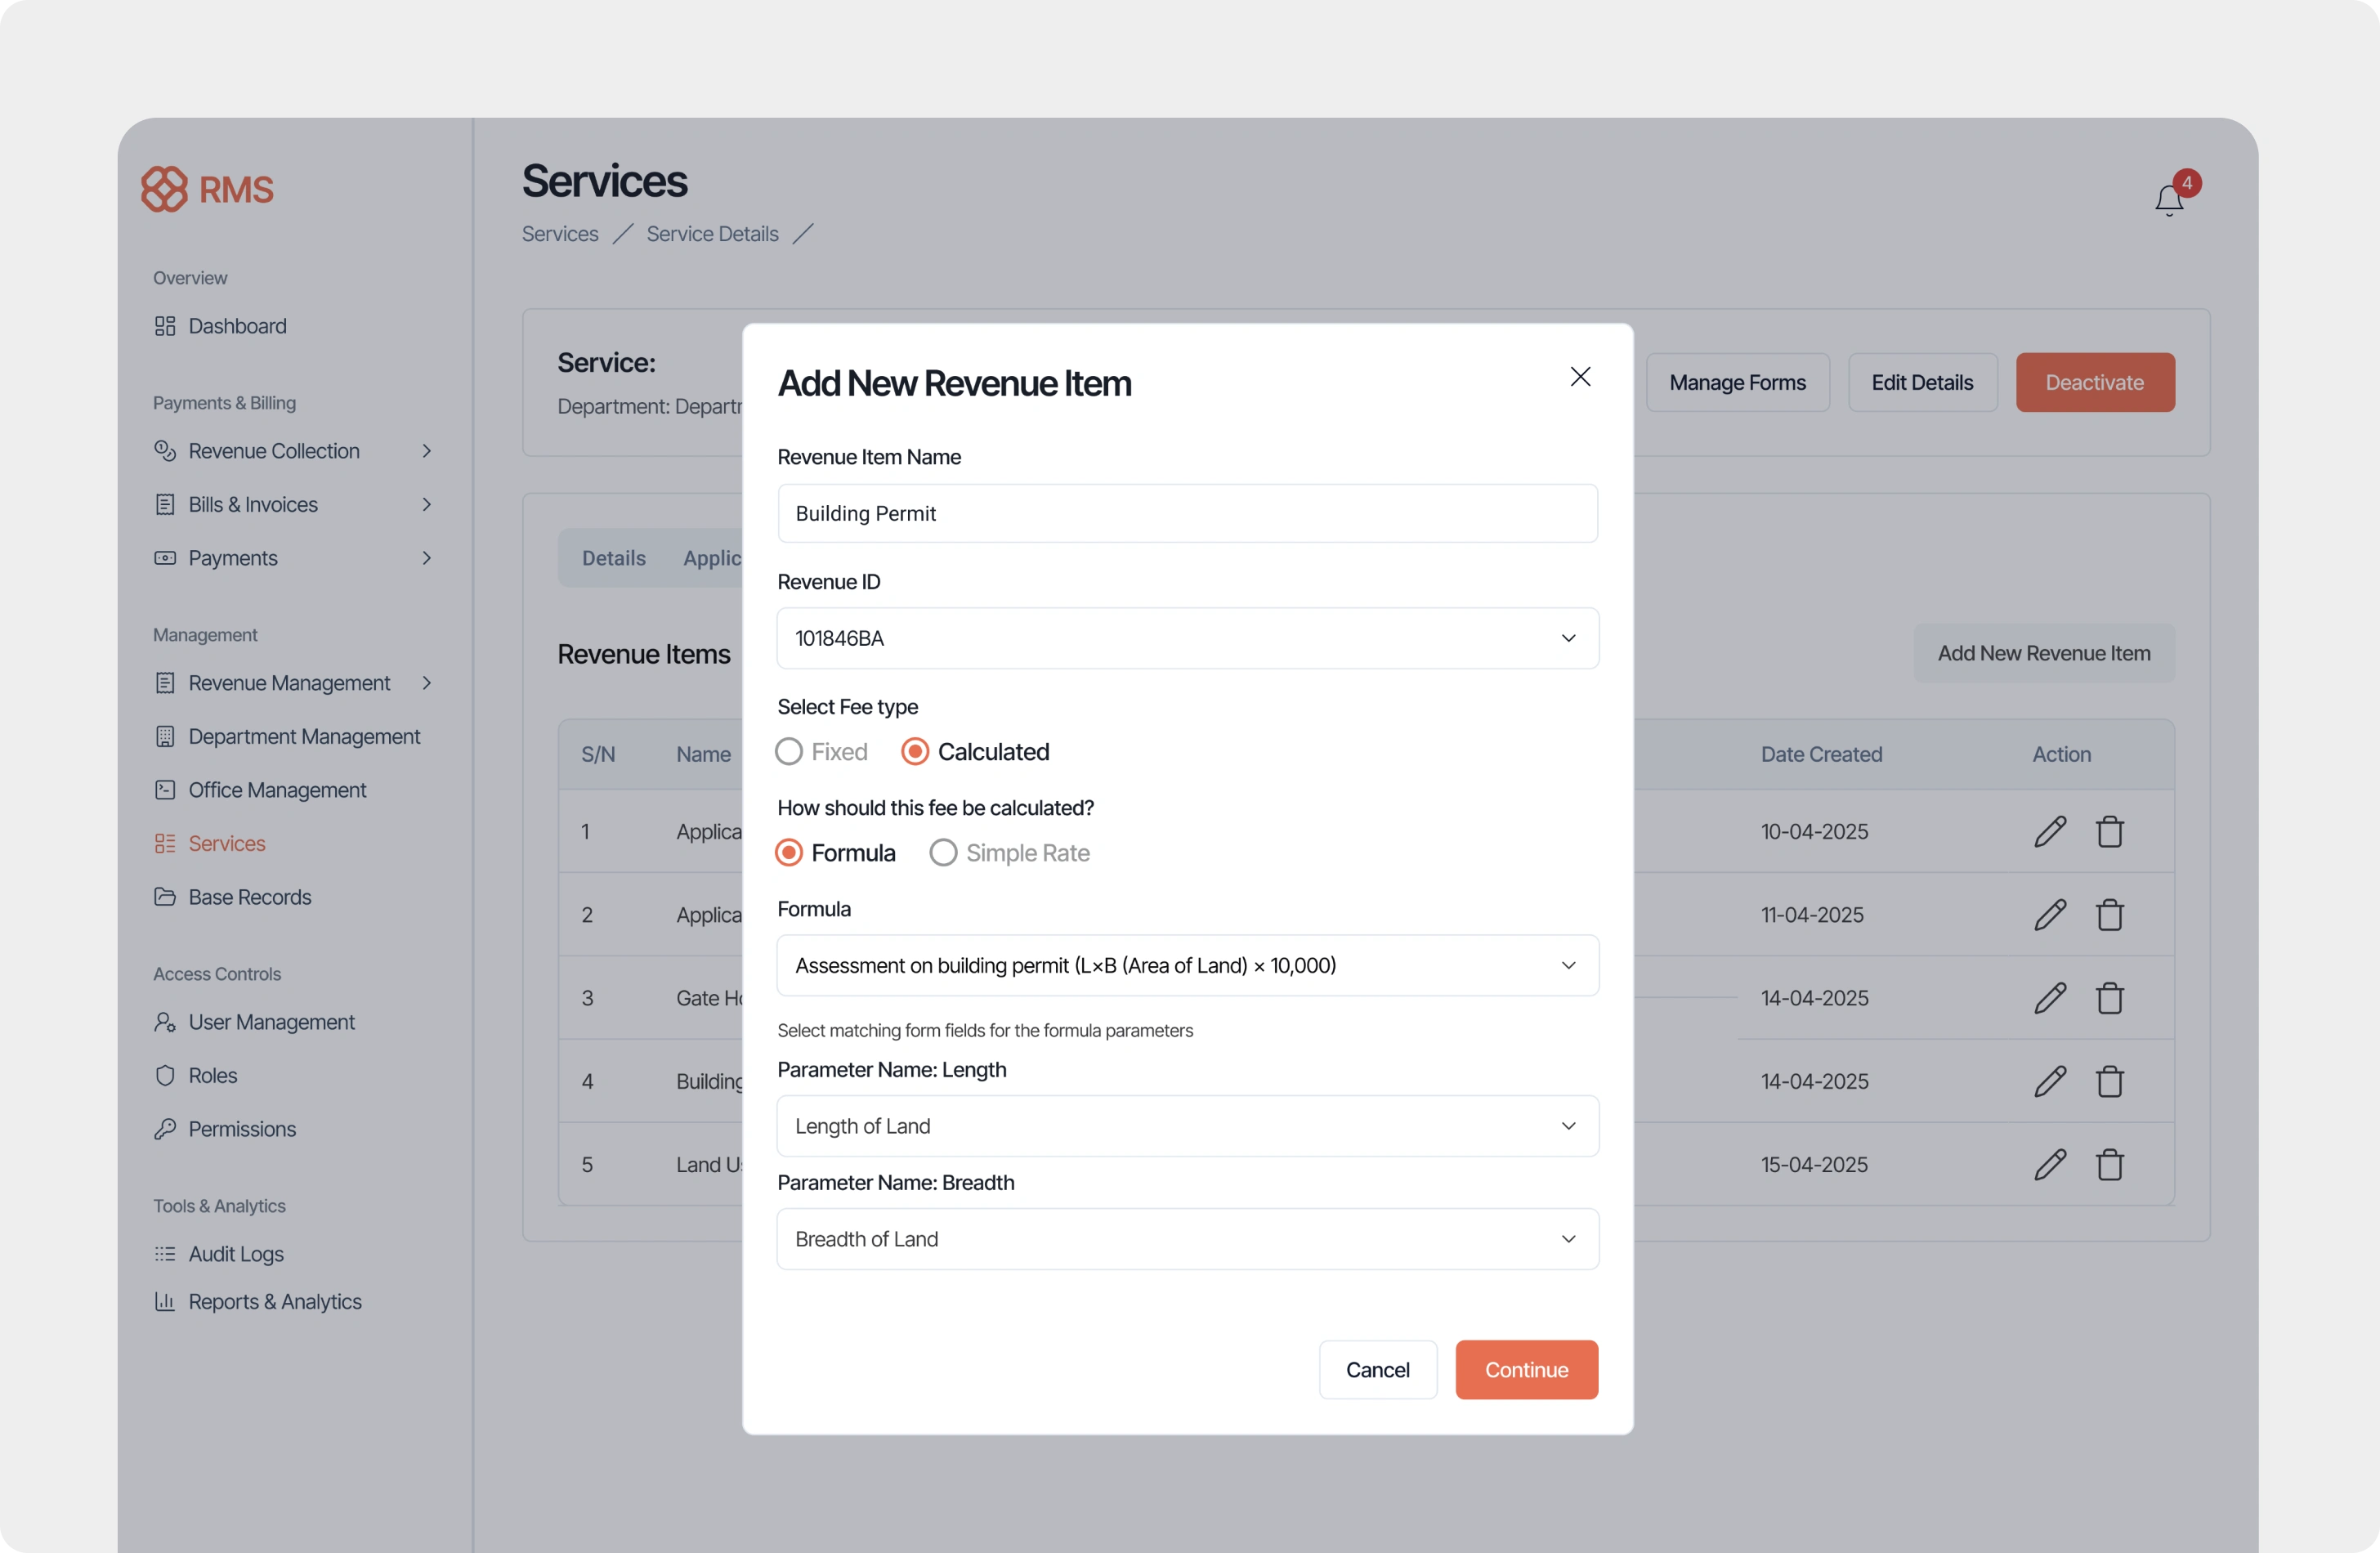Screen dimensions: 2380x1553
Task: Switch to the Details tab
Action: 613,558
